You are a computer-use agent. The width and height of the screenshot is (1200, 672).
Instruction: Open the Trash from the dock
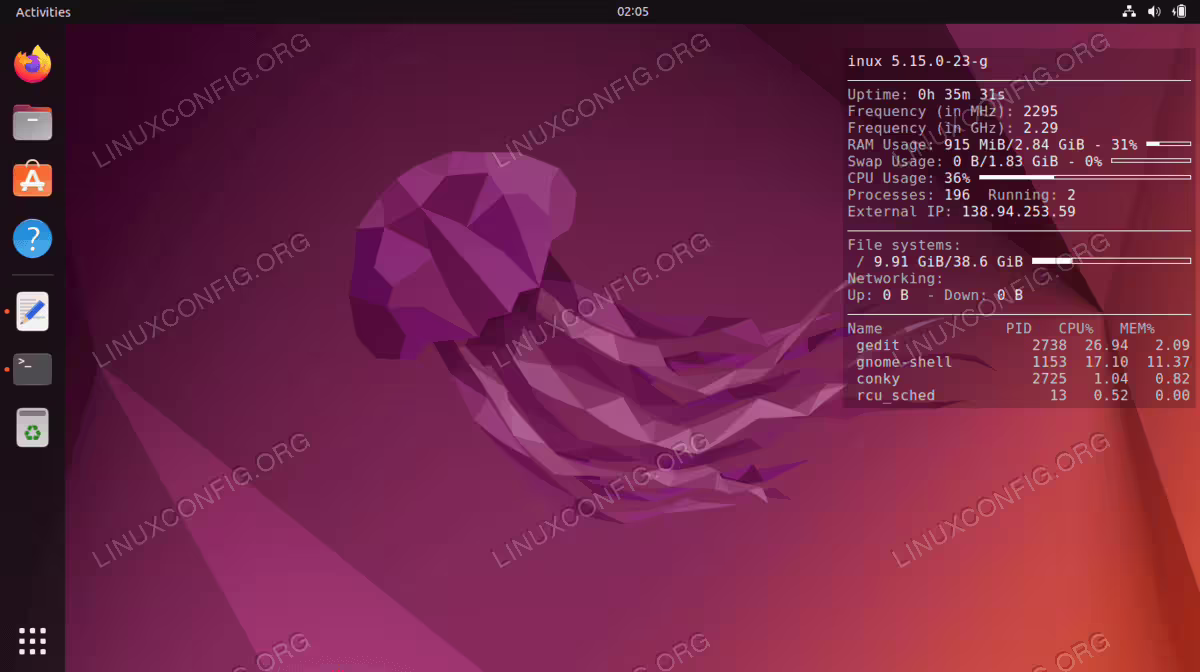point(32,428)
